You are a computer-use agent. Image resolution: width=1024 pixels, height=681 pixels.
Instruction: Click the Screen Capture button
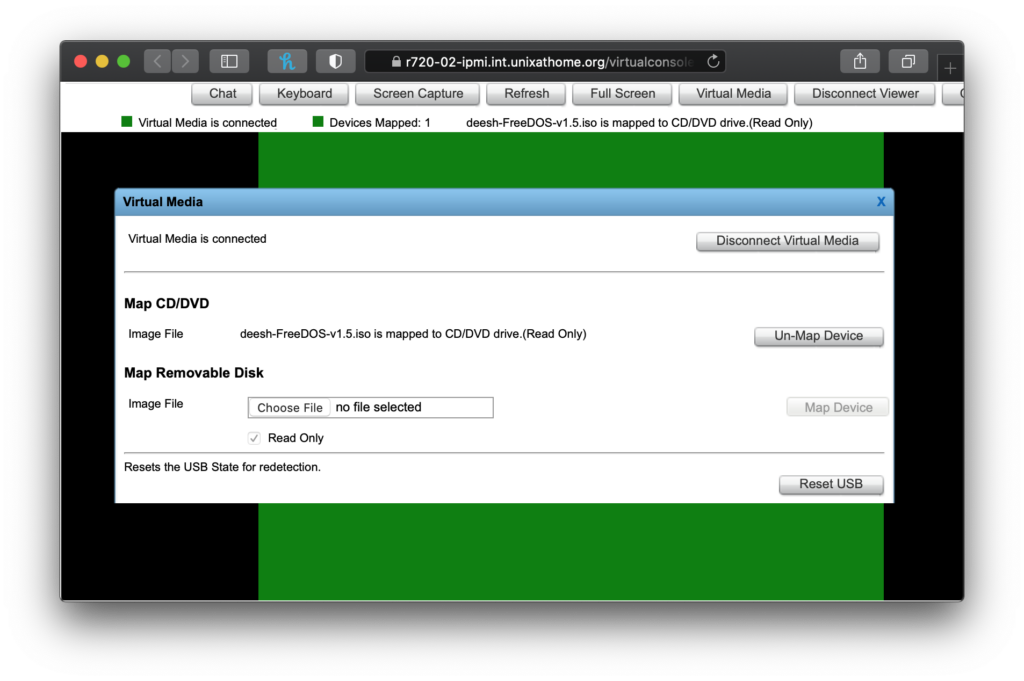point(418,93)
